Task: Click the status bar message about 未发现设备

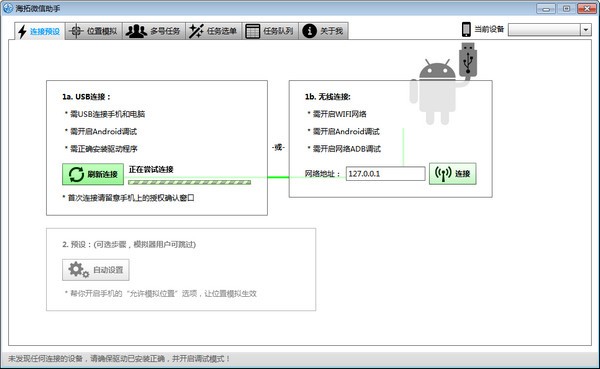Action: pos(119,359)
